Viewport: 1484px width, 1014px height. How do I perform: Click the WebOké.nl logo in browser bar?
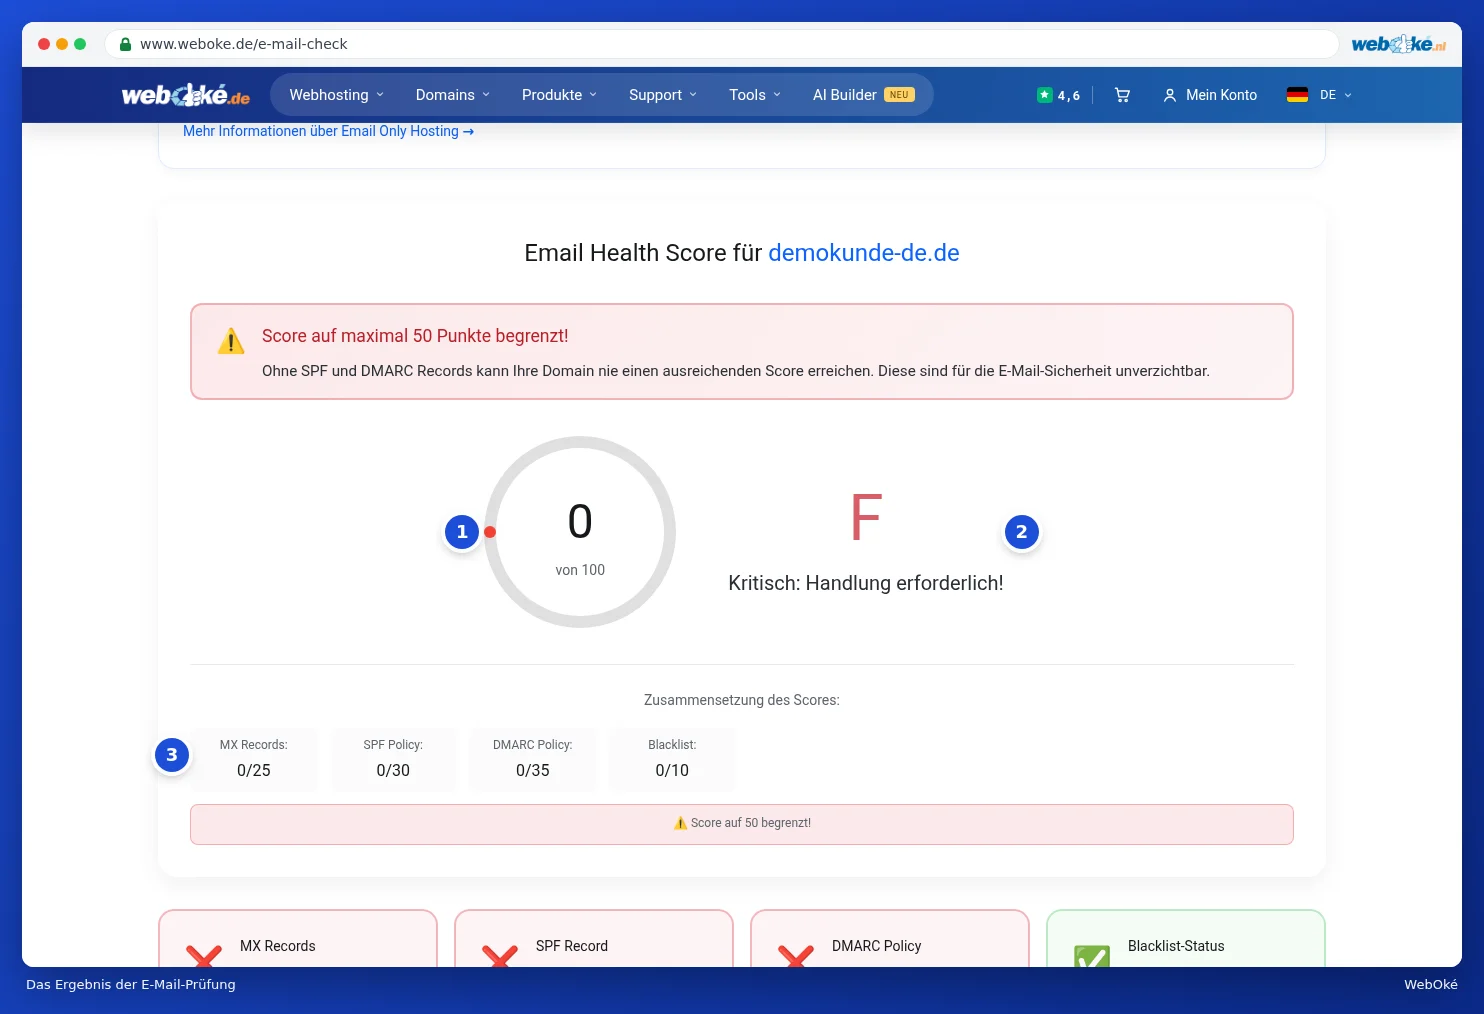[x=1398, y=44]
